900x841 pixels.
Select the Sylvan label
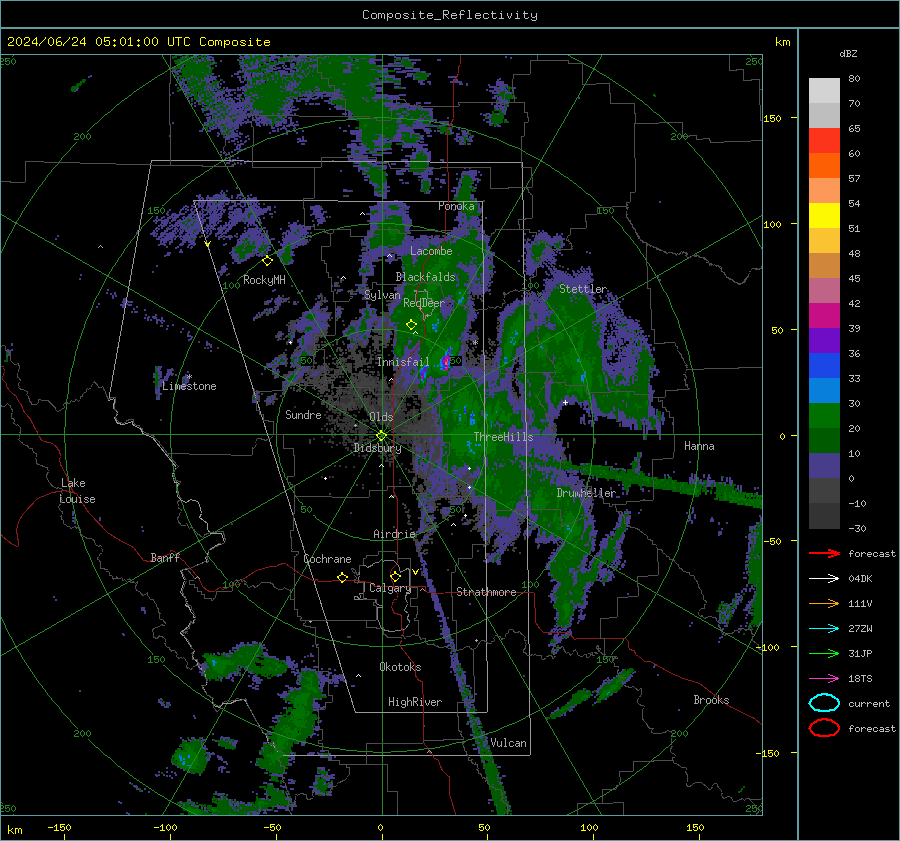pos(382,295)
